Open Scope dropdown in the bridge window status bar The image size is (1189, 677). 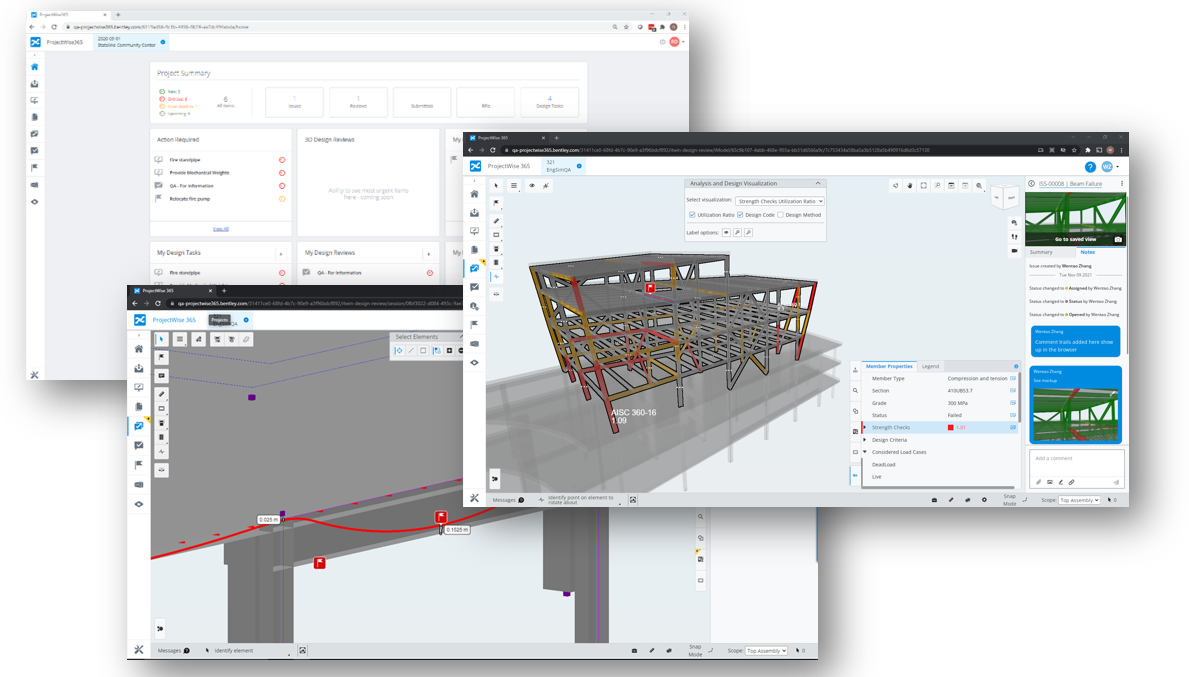pyautogui.click(x=767, y=650)
